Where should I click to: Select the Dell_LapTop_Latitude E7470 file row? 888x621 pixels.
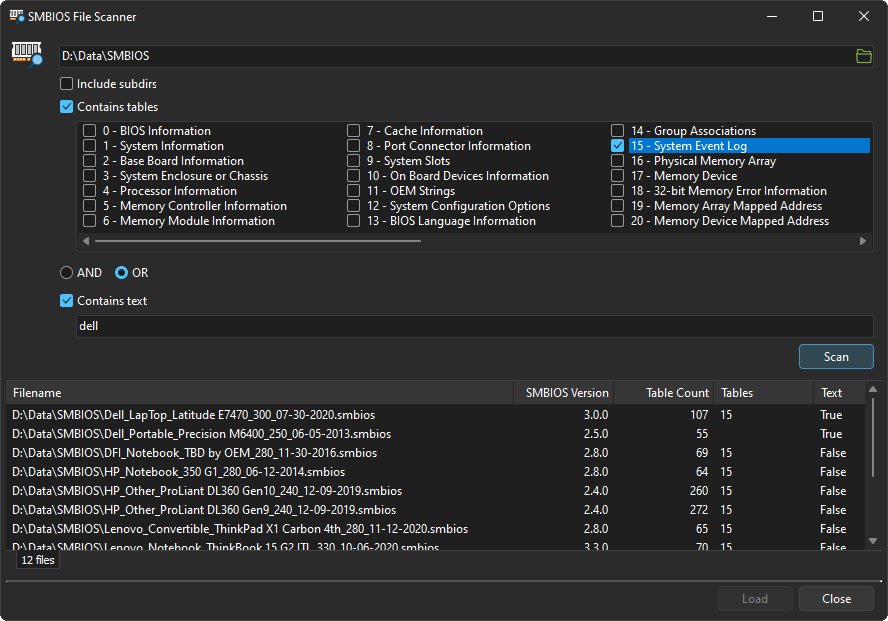[x=436, y=415]
